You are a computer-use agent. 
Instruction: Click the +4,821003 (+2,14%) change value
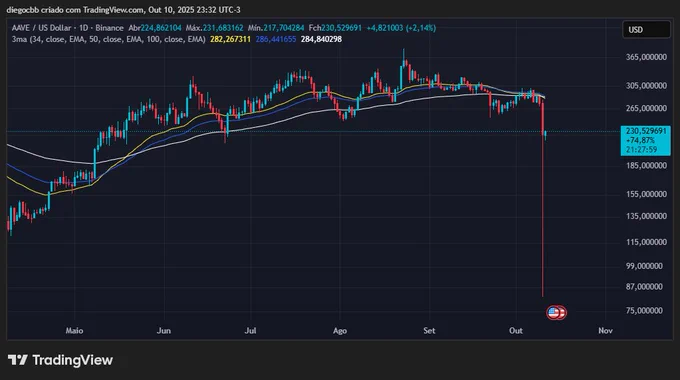point(401,28)
